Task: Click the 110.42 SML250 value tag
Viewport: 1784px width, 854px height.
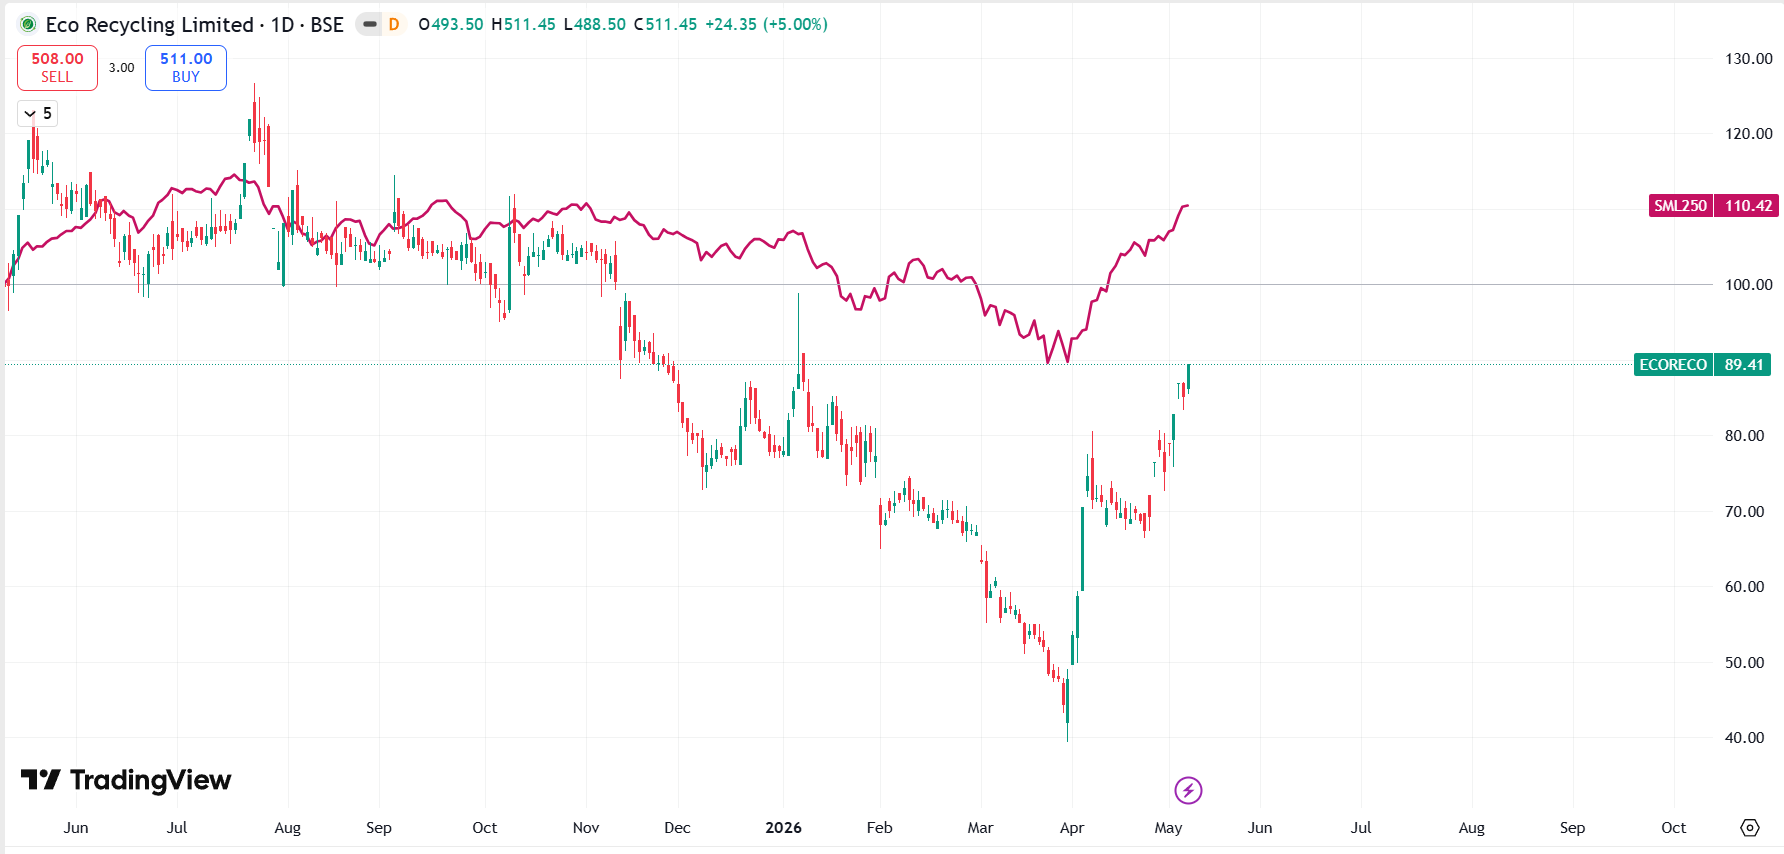Action: [1747, 206]
